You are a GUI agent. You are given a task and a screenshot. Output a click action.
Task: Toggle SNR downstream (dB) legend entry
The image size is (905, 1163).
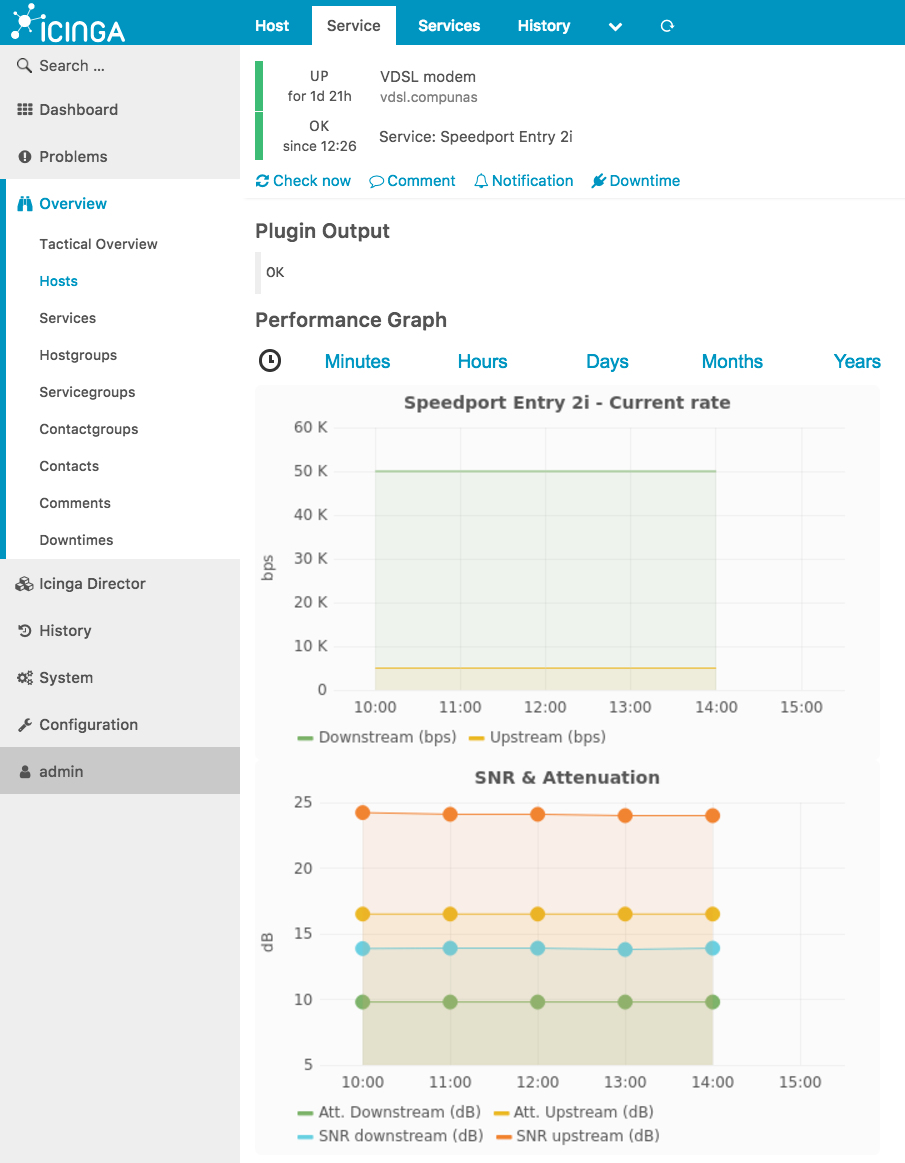(x=390, y=1136)
